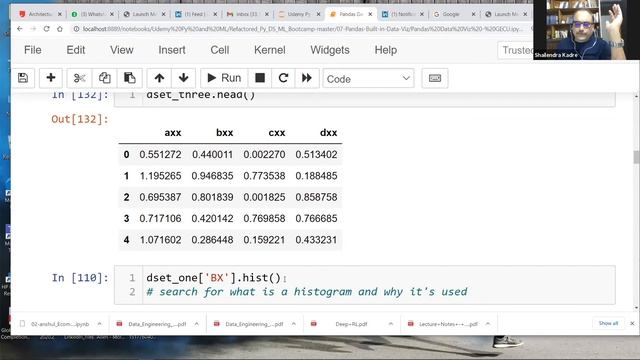Open the cell type Code dropdown
Image resolution: width=640 pixels, height=360 pixels.
coord(368,78)
